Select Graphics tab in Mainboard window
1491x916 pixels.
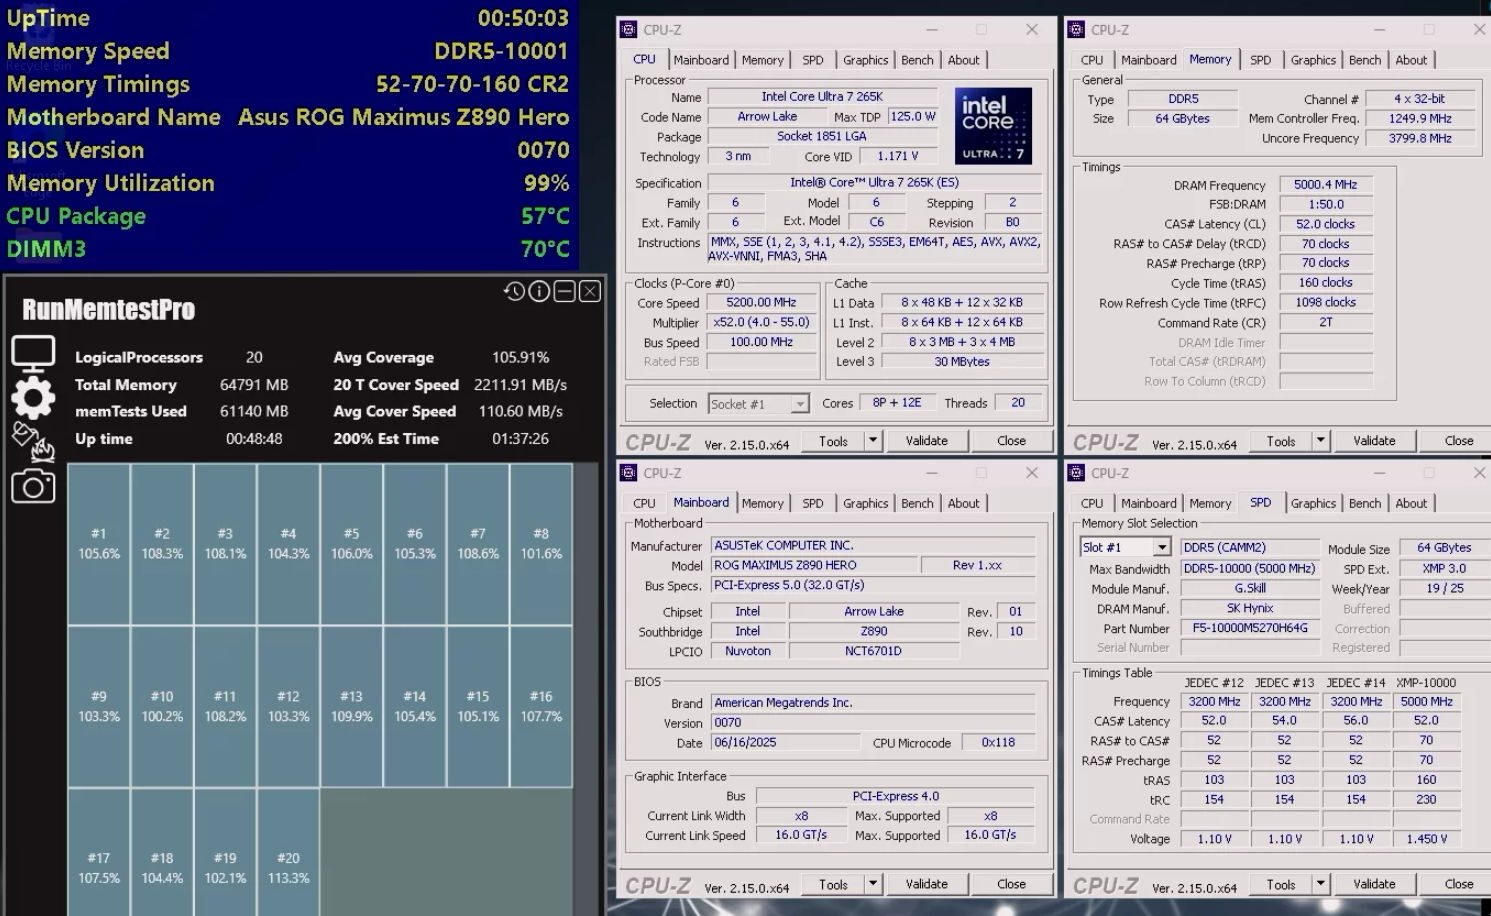pos(865,504)
